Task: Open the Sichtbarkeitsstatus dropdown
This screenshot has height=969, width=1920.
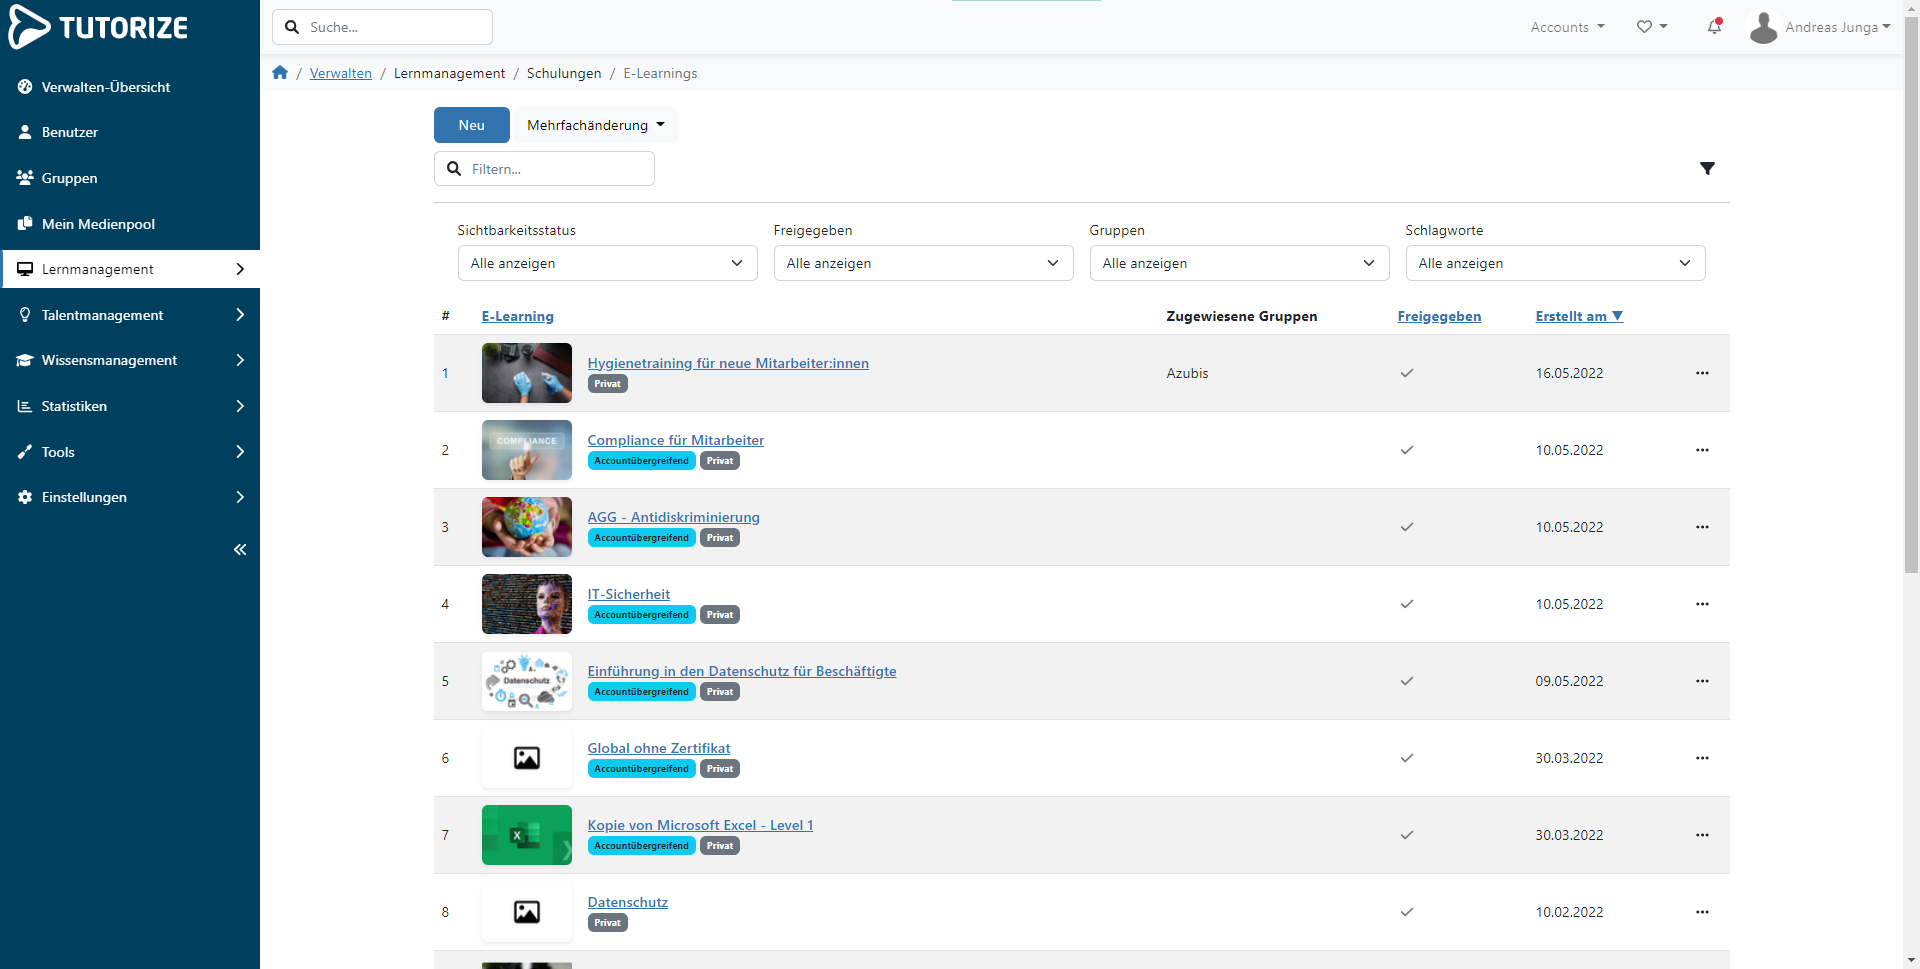Action: (x=607, y=263)
